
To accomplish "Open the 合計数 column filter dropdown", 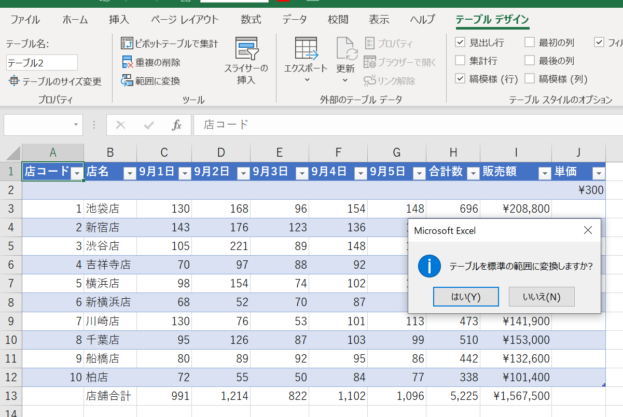I will pos(473,173).
